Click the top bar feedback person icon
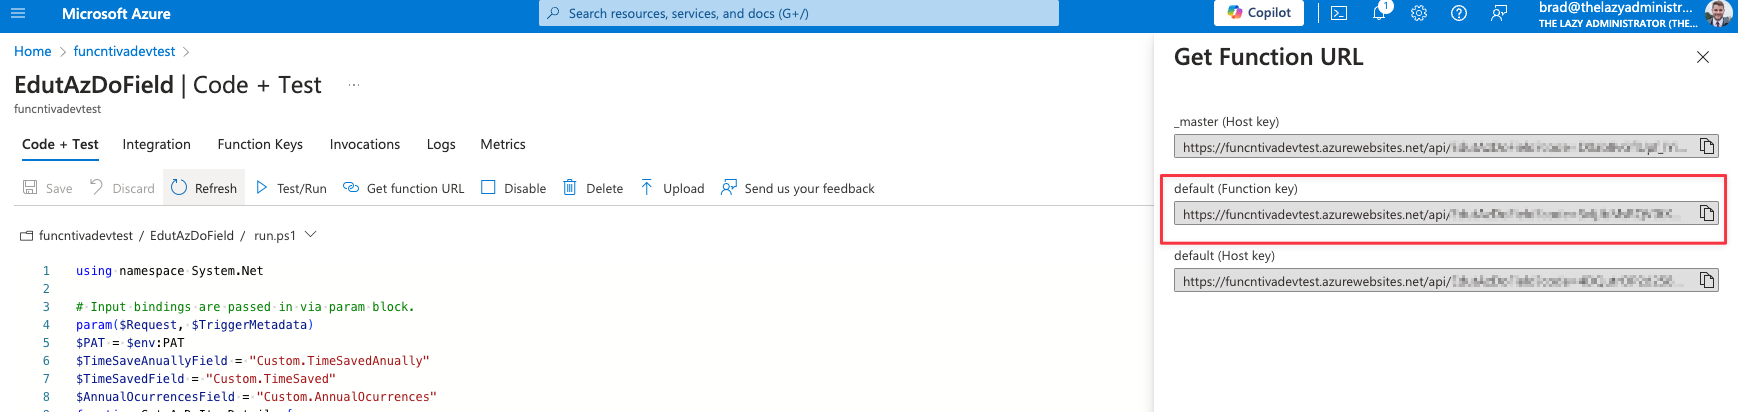This screenshot has width=1738, height=412. [x=1499, y=13]
